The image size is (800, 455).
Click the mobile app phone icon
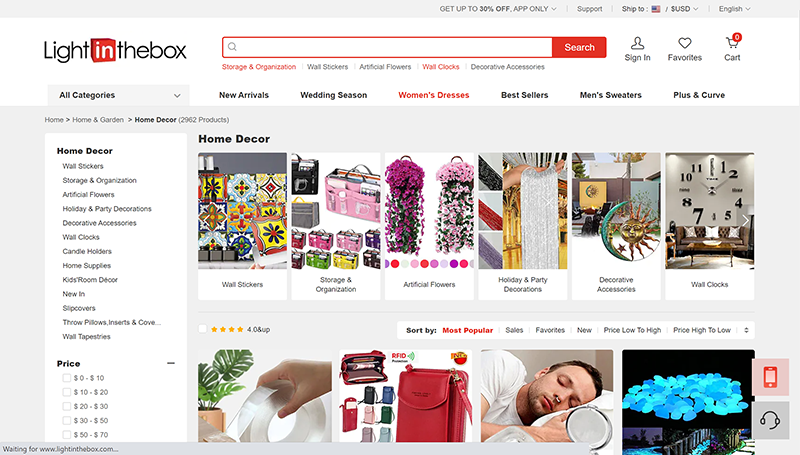[x=770, y=377]
